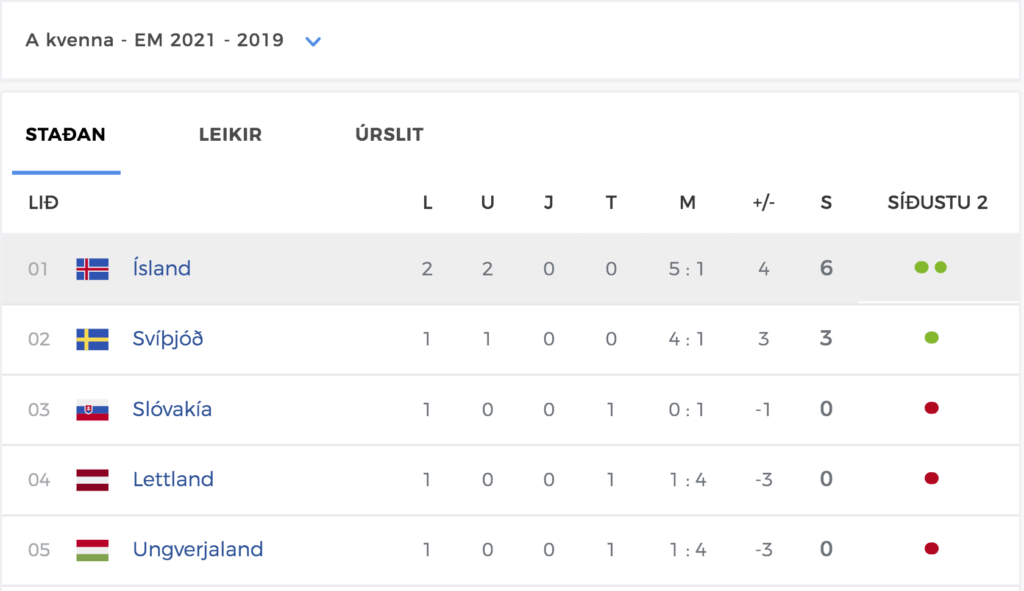Click the Slovakia flag icon

coord(92,410)
